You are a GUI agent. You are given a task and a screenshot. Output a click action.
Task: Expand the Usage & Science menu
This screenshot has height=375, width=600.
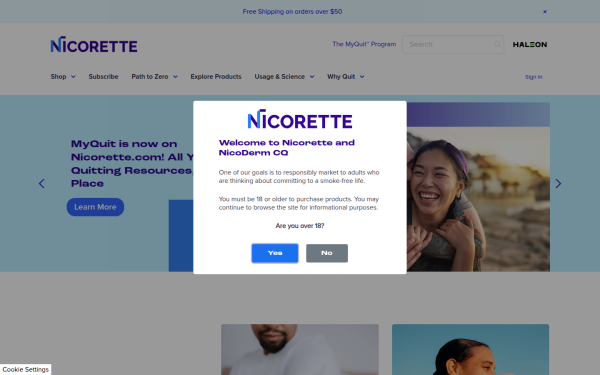[284, 77]
